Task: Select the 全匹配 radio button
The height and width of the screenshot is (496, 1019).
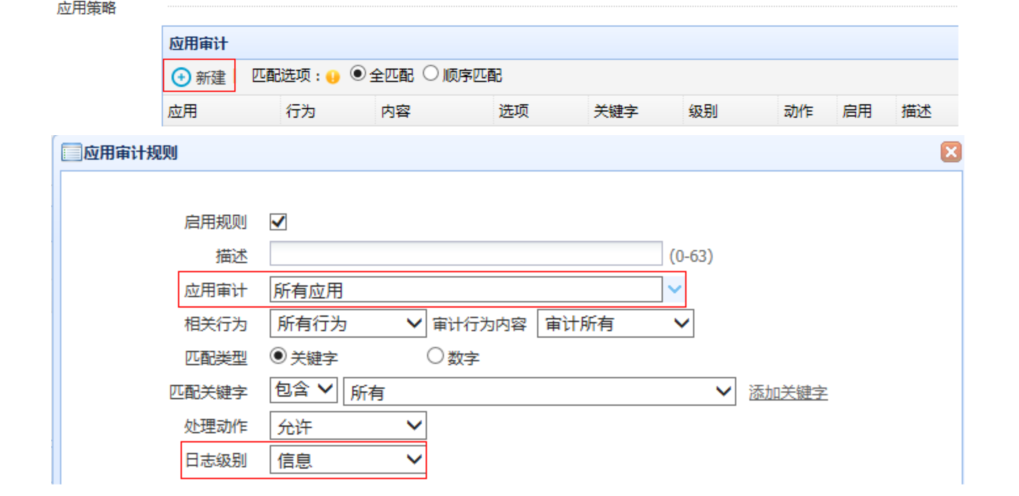Action: 358,75
